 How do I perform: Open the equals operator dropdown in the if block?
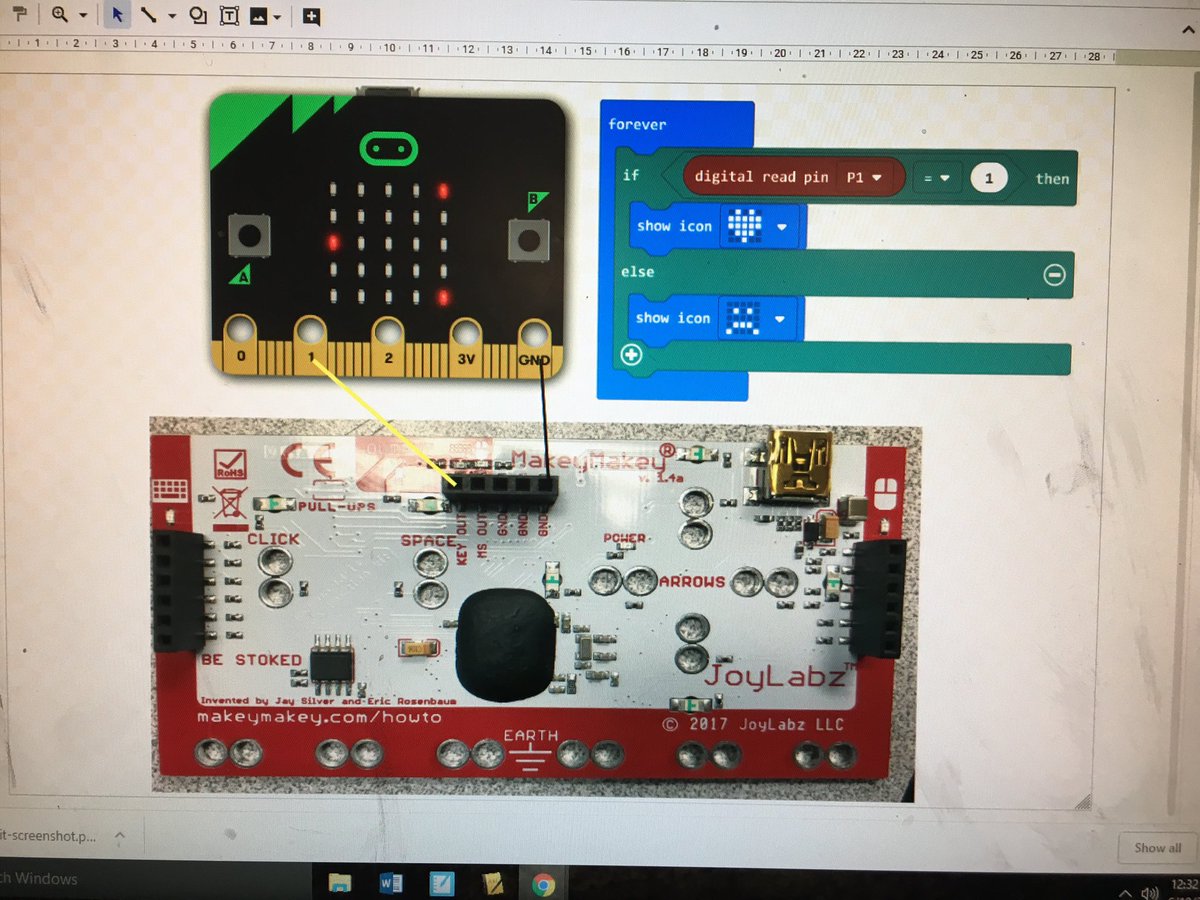click(x=937, y=178)
